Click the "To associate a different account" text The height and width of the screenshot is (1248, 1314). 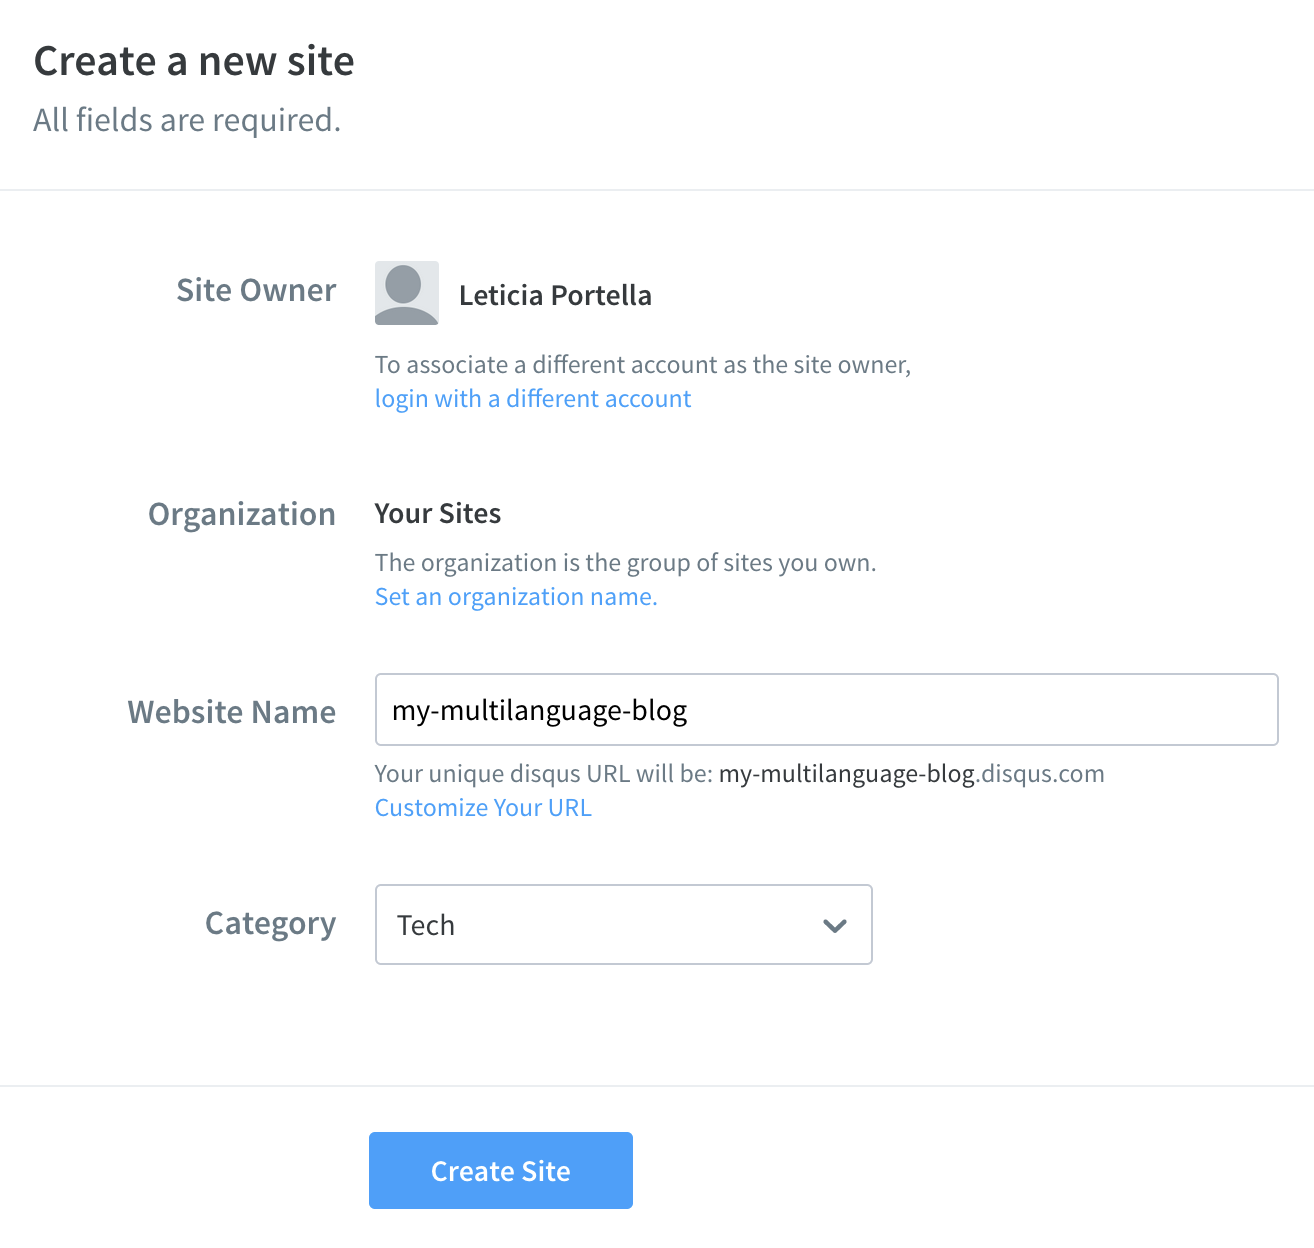pyautogui.click(x=642, y=365)
